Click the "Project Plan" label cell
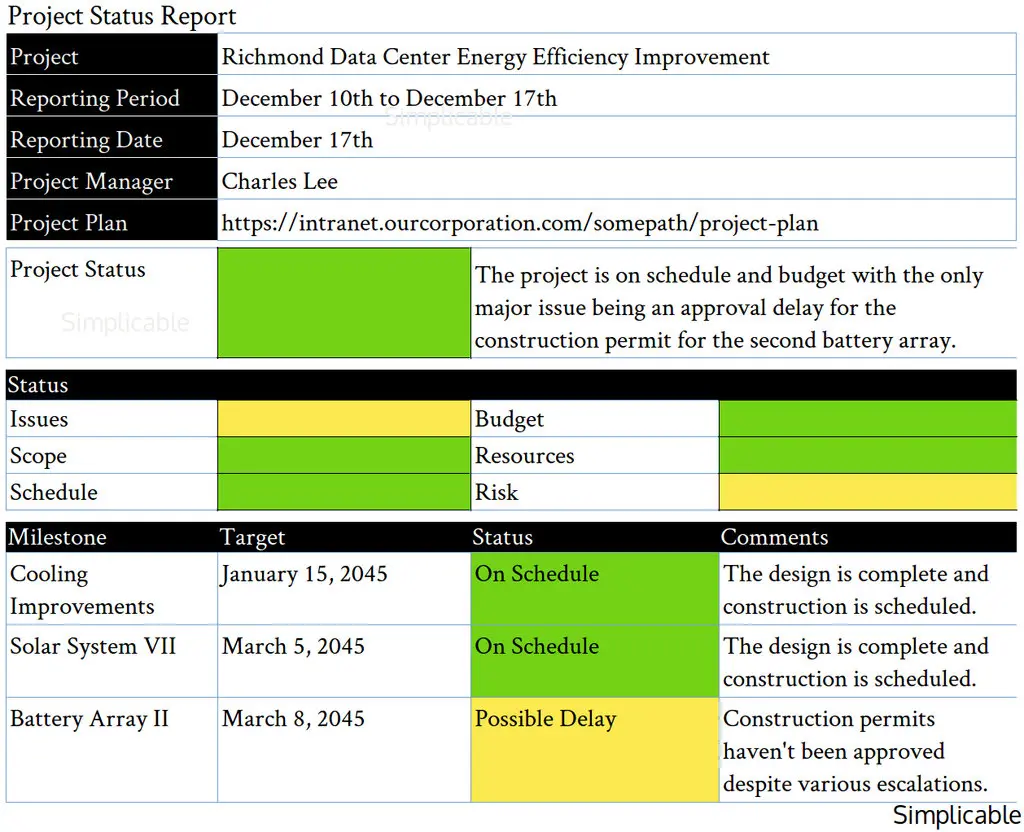 click(x=112, y=220)
